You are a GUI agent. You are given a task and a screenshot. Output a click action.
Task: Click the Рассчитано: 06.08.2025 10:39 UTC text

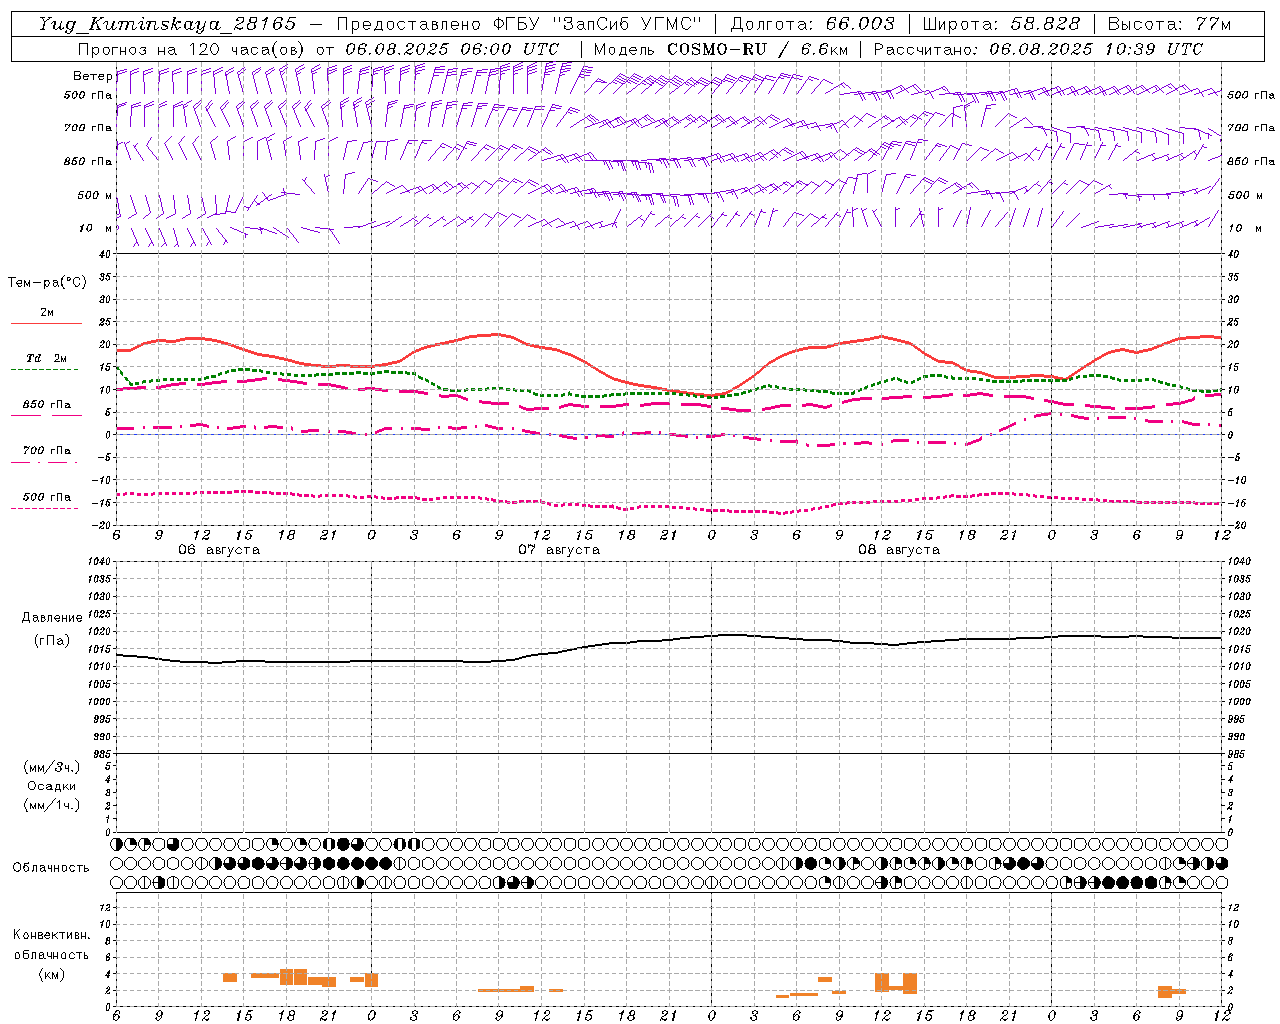tap(1038, 49)
